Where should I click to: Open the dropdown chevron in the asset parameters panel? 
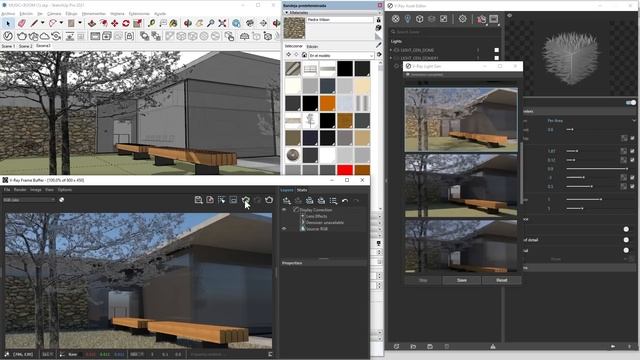(633, 121)
